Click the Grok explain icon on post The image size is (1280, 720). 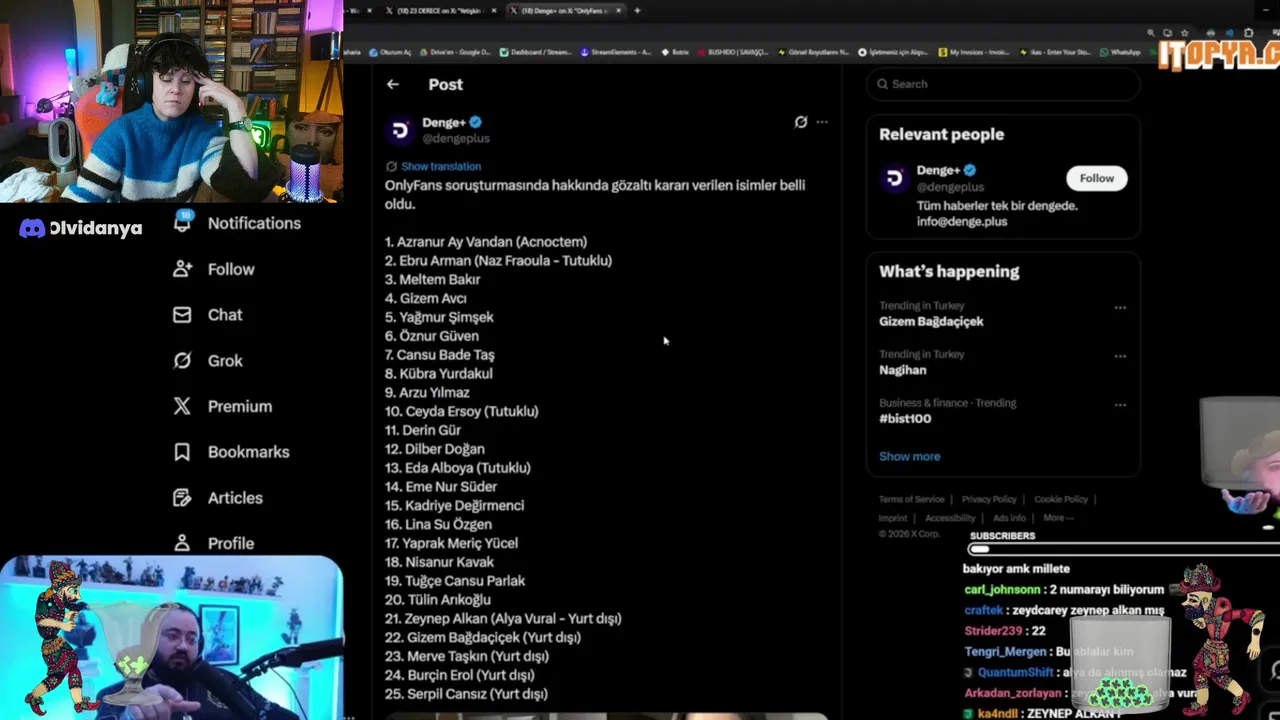click(801, 122)
